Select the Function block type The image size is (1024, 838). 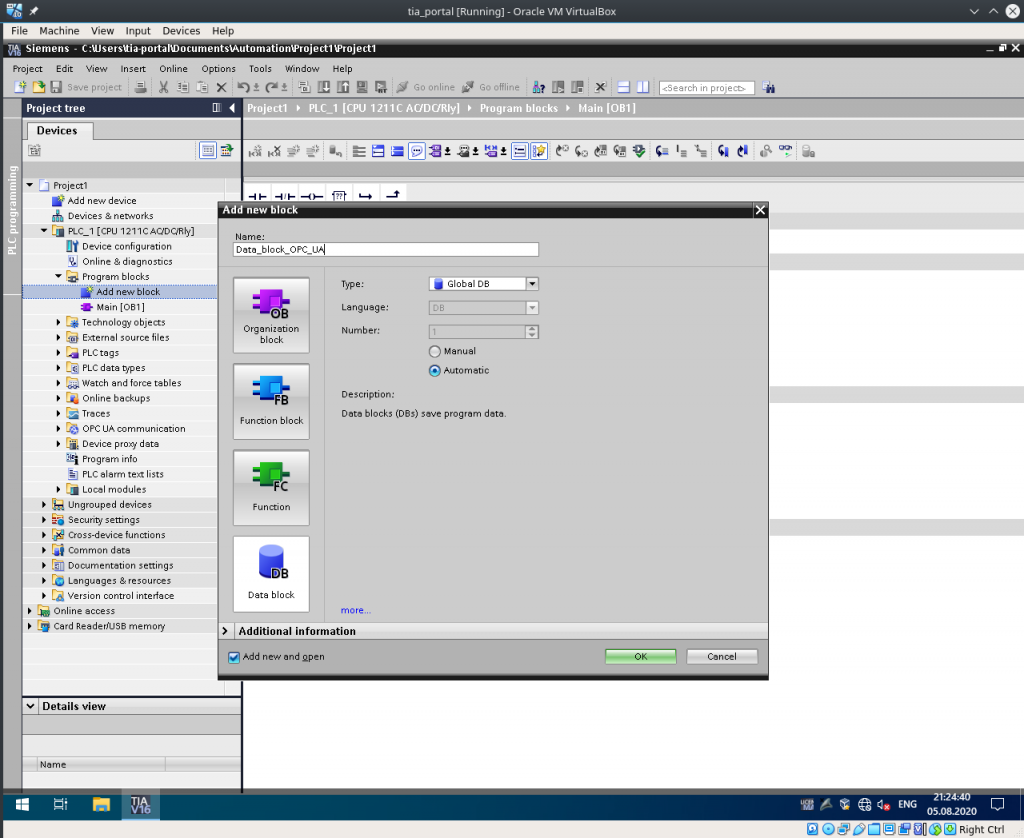click(271, 402)
